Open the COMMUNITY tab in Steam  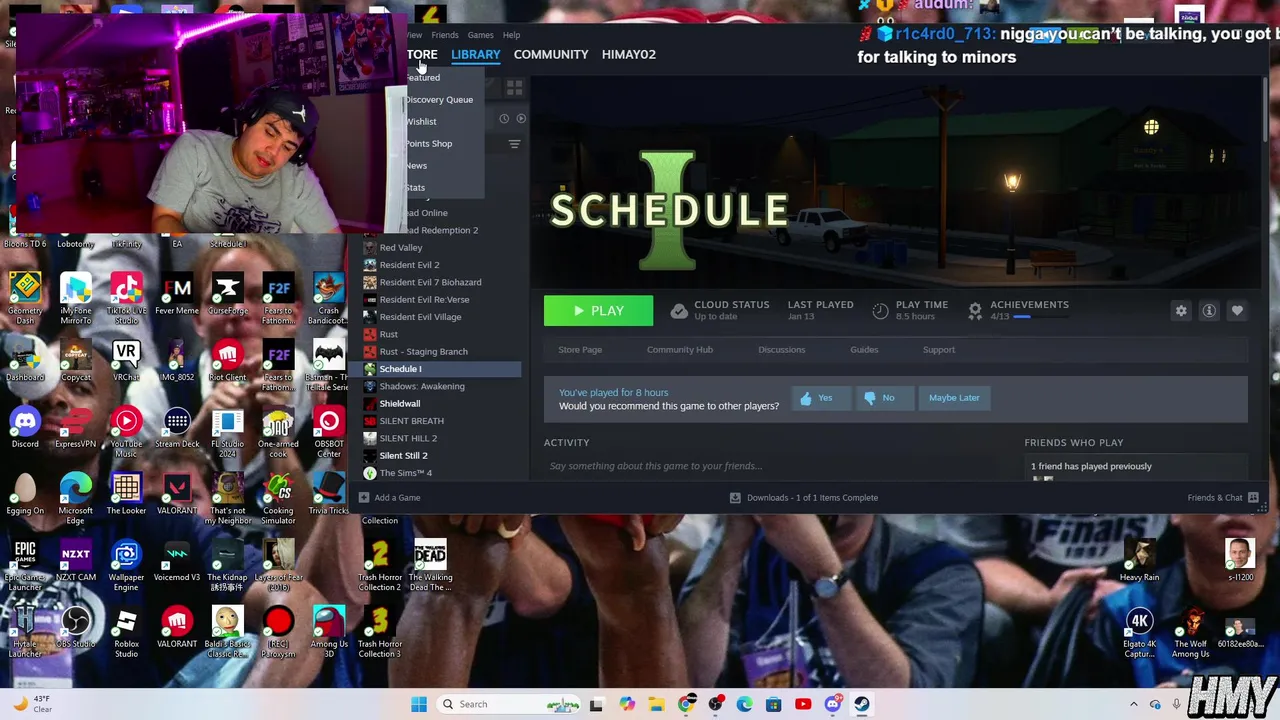click(551, 54)
